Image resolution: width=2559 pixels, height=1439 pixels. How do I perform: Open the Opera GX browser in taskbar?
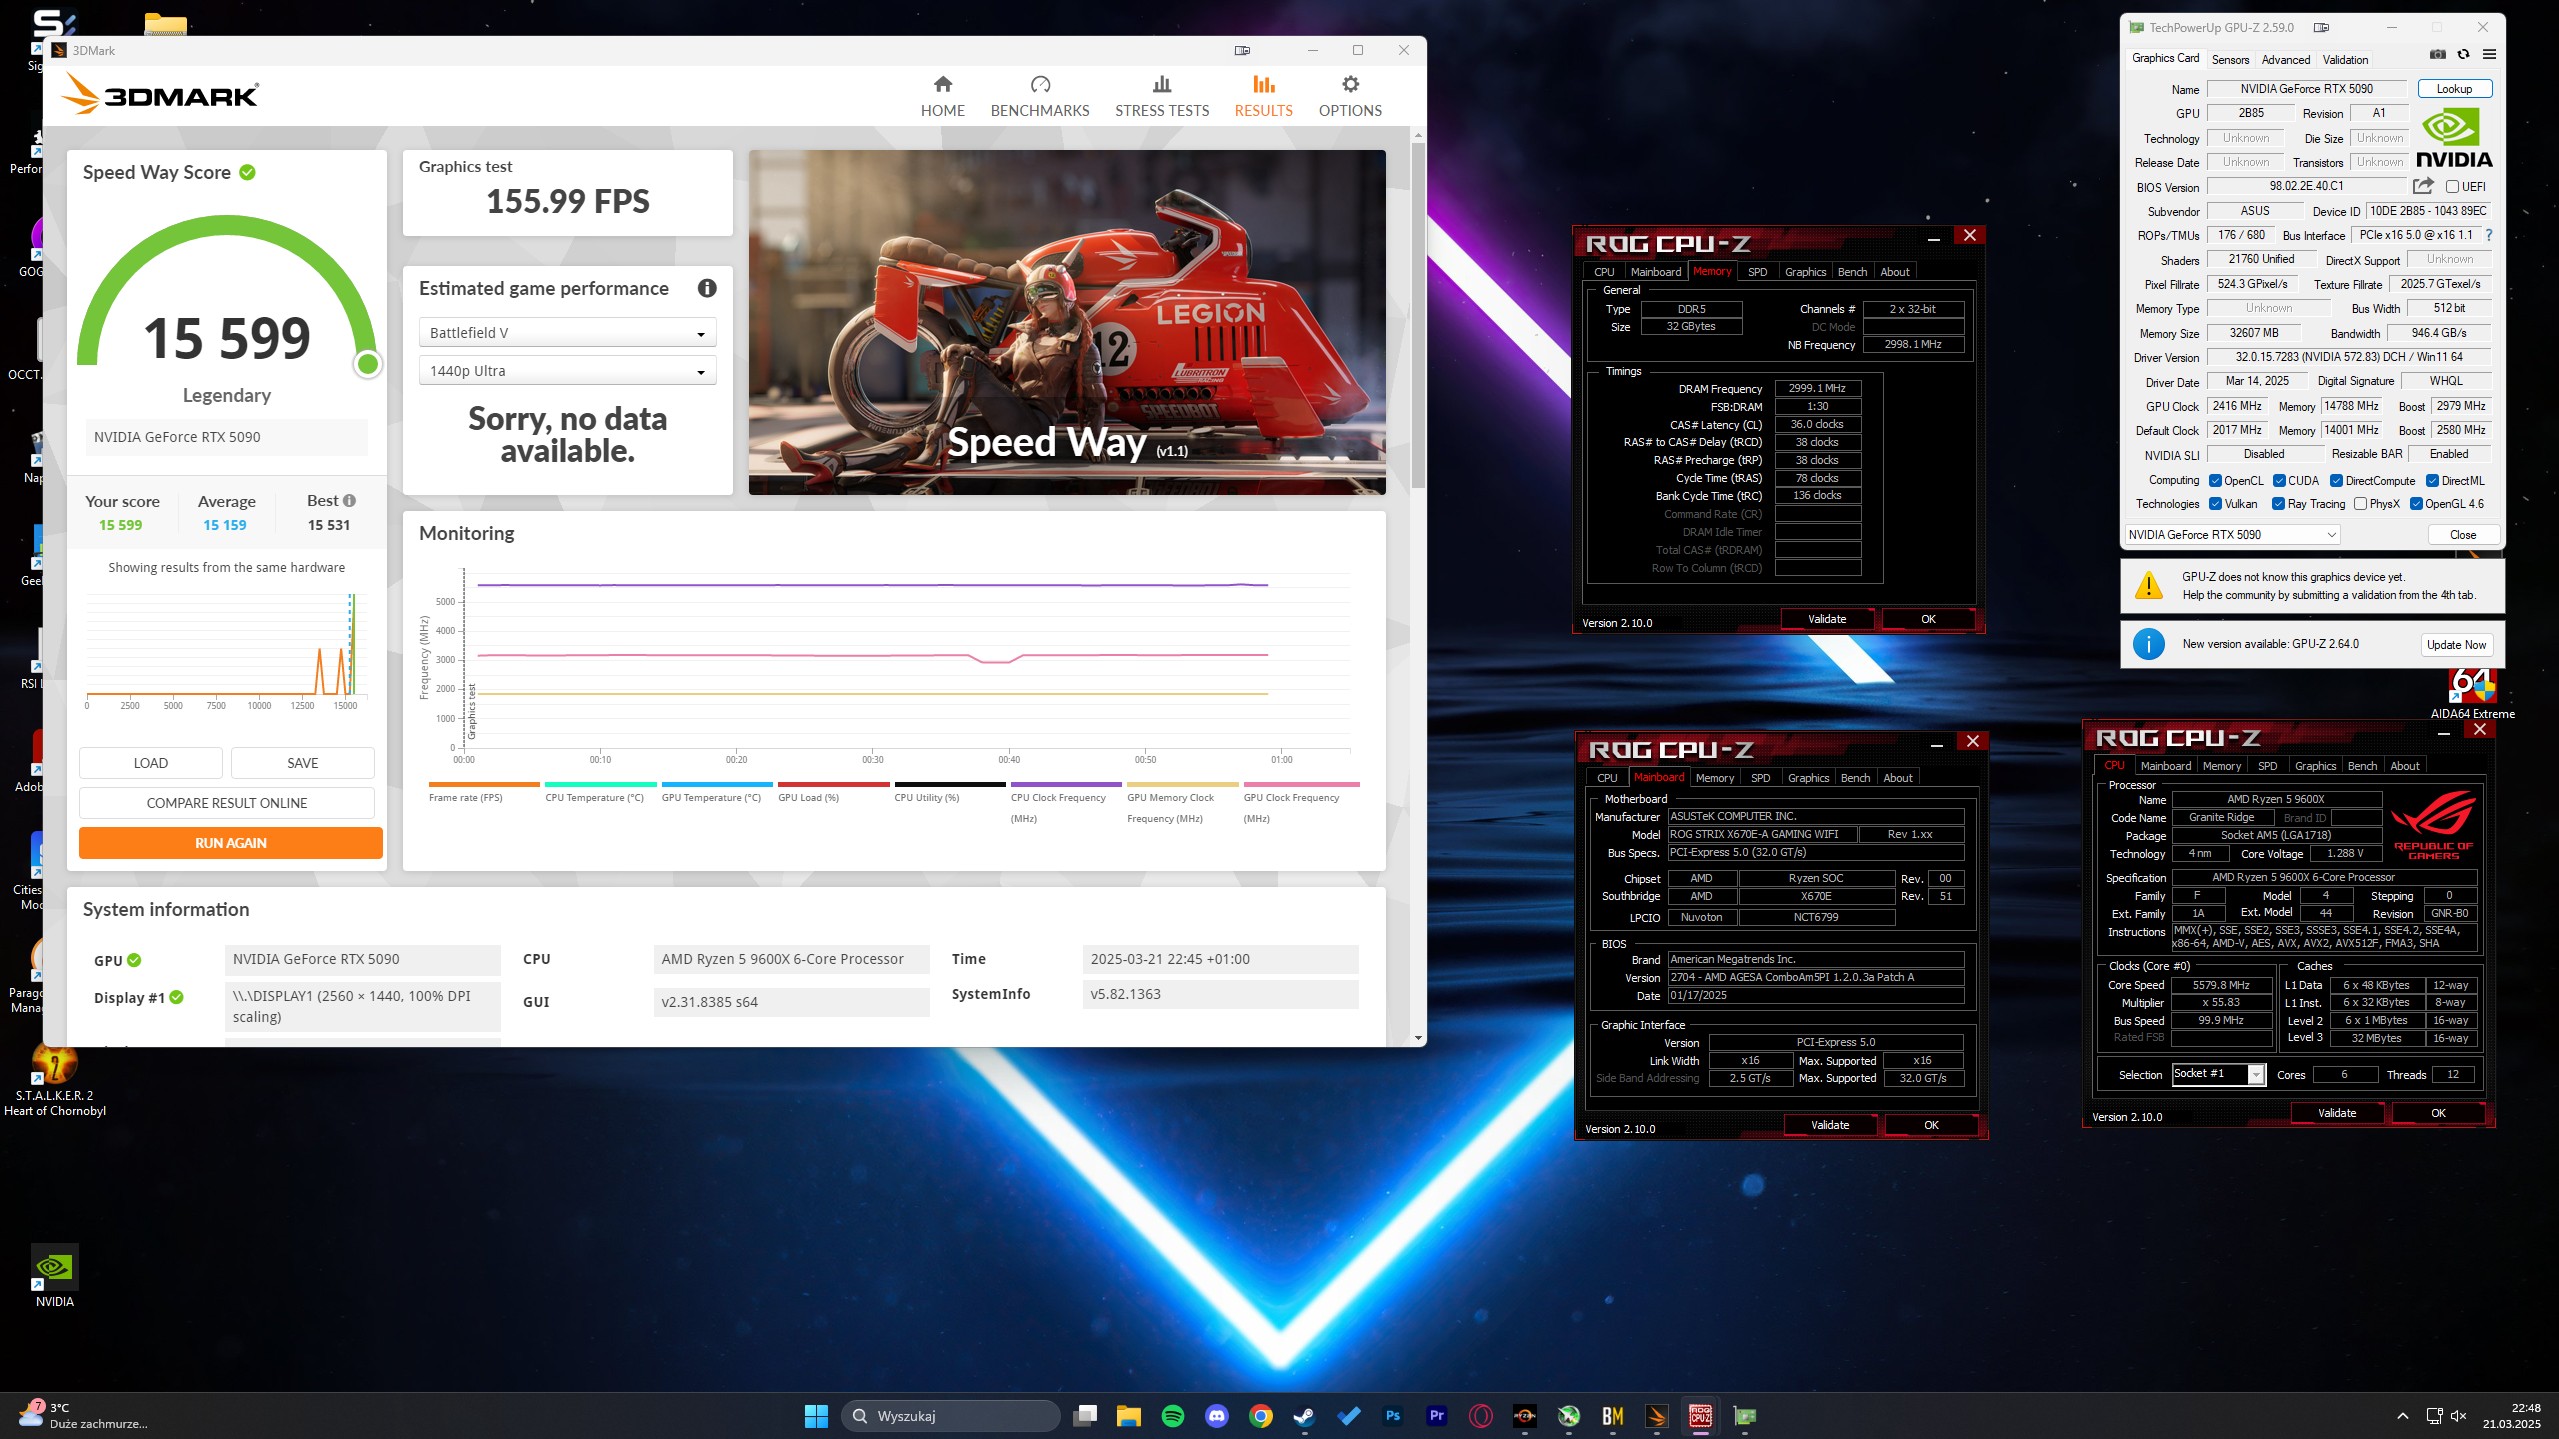[x=1480, y=1416]
